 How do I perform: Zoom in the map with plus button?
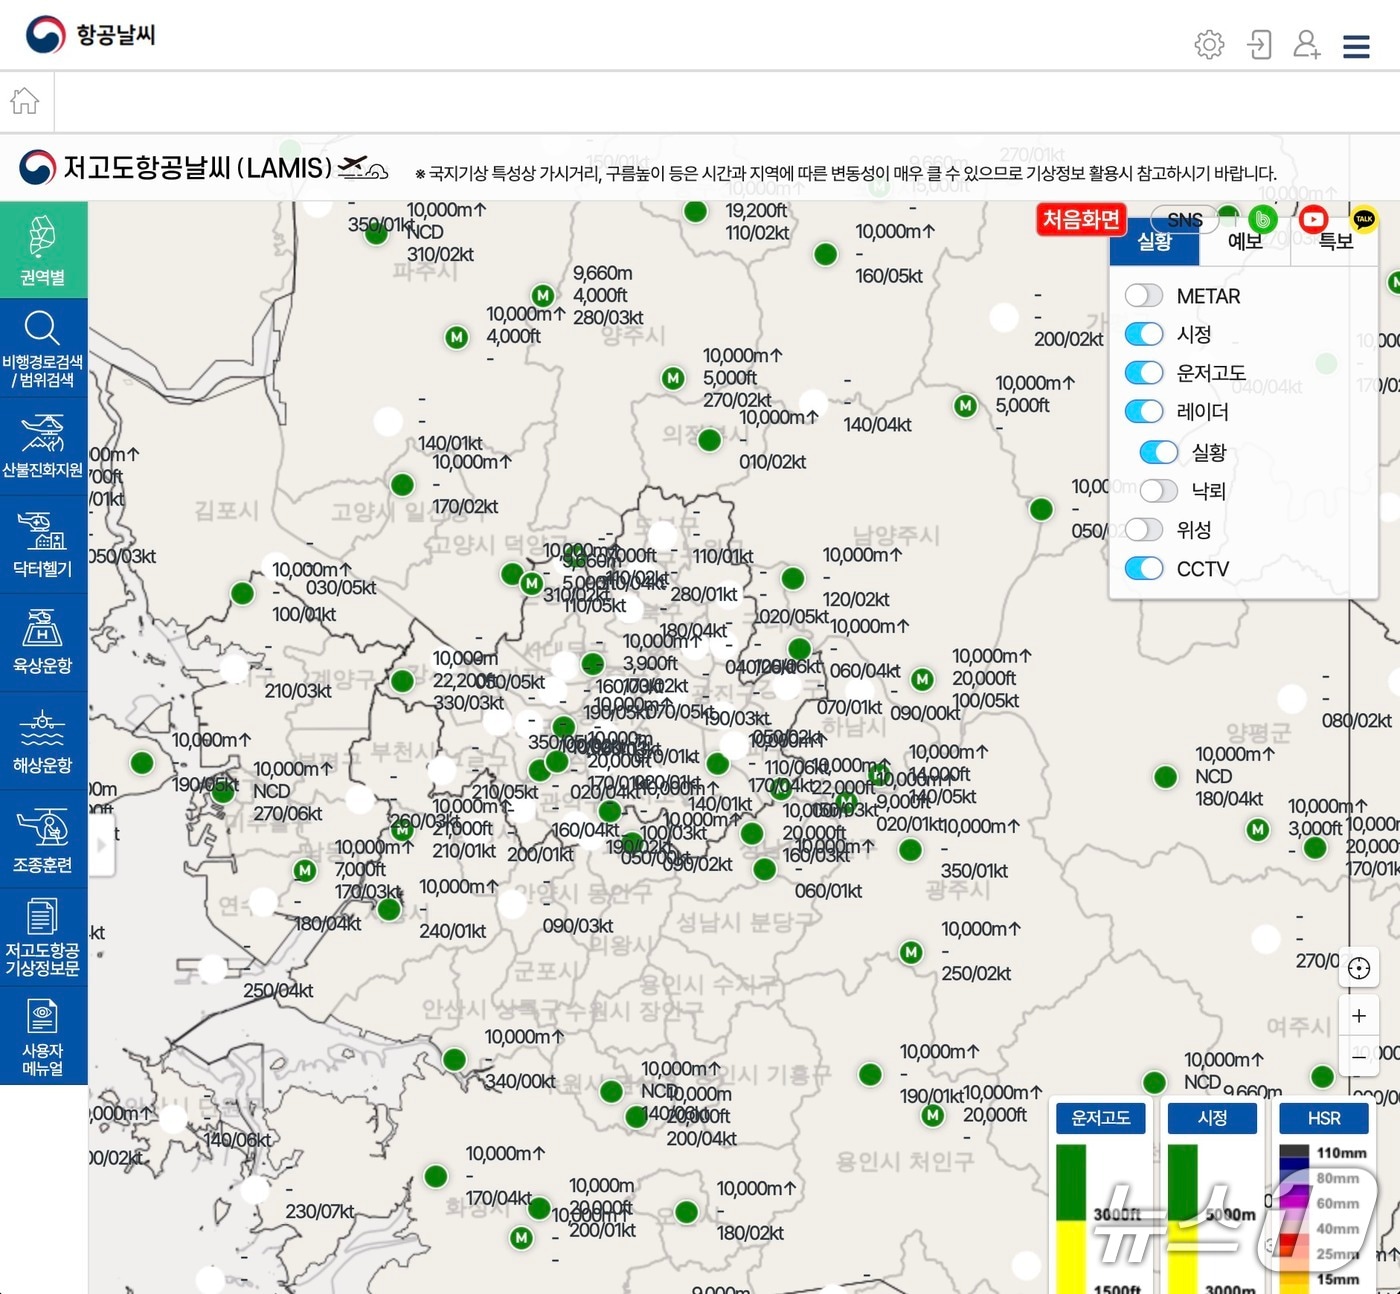[x=1359, y=1016]
